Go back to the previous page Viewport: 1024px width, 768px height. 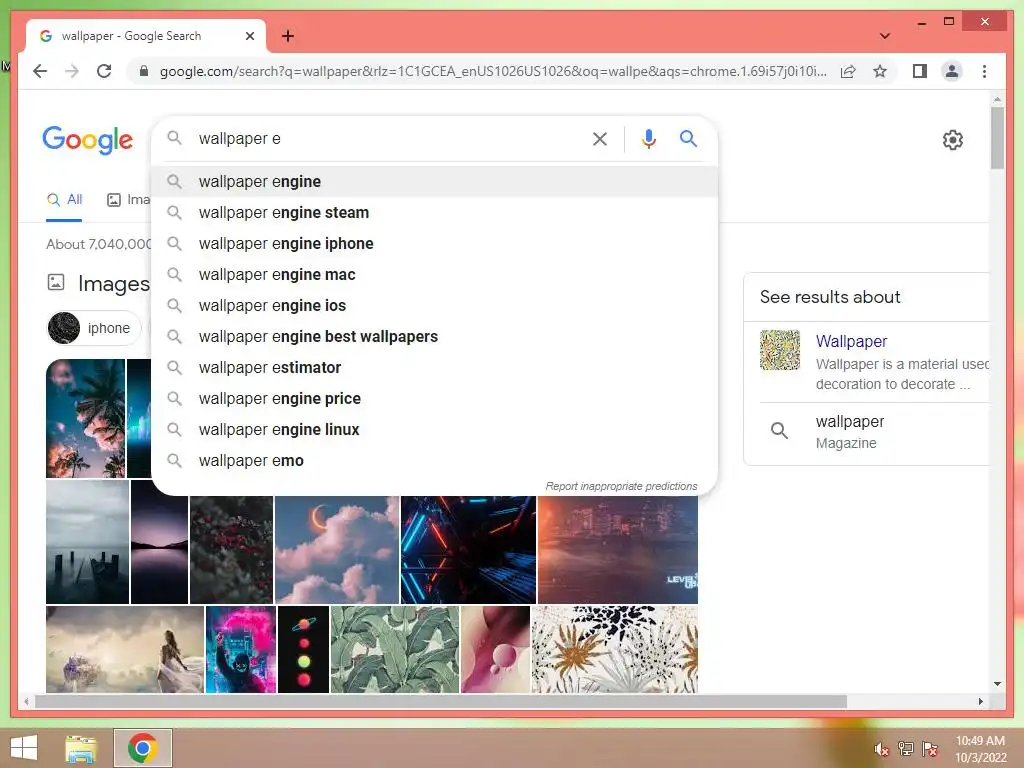[40, 71]
